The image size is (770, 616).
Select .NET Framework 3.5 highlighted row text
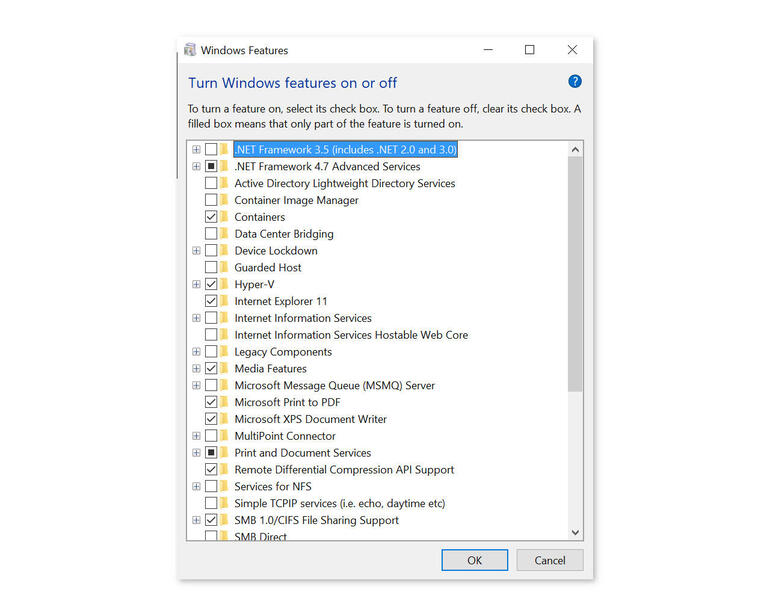[346, 149]
